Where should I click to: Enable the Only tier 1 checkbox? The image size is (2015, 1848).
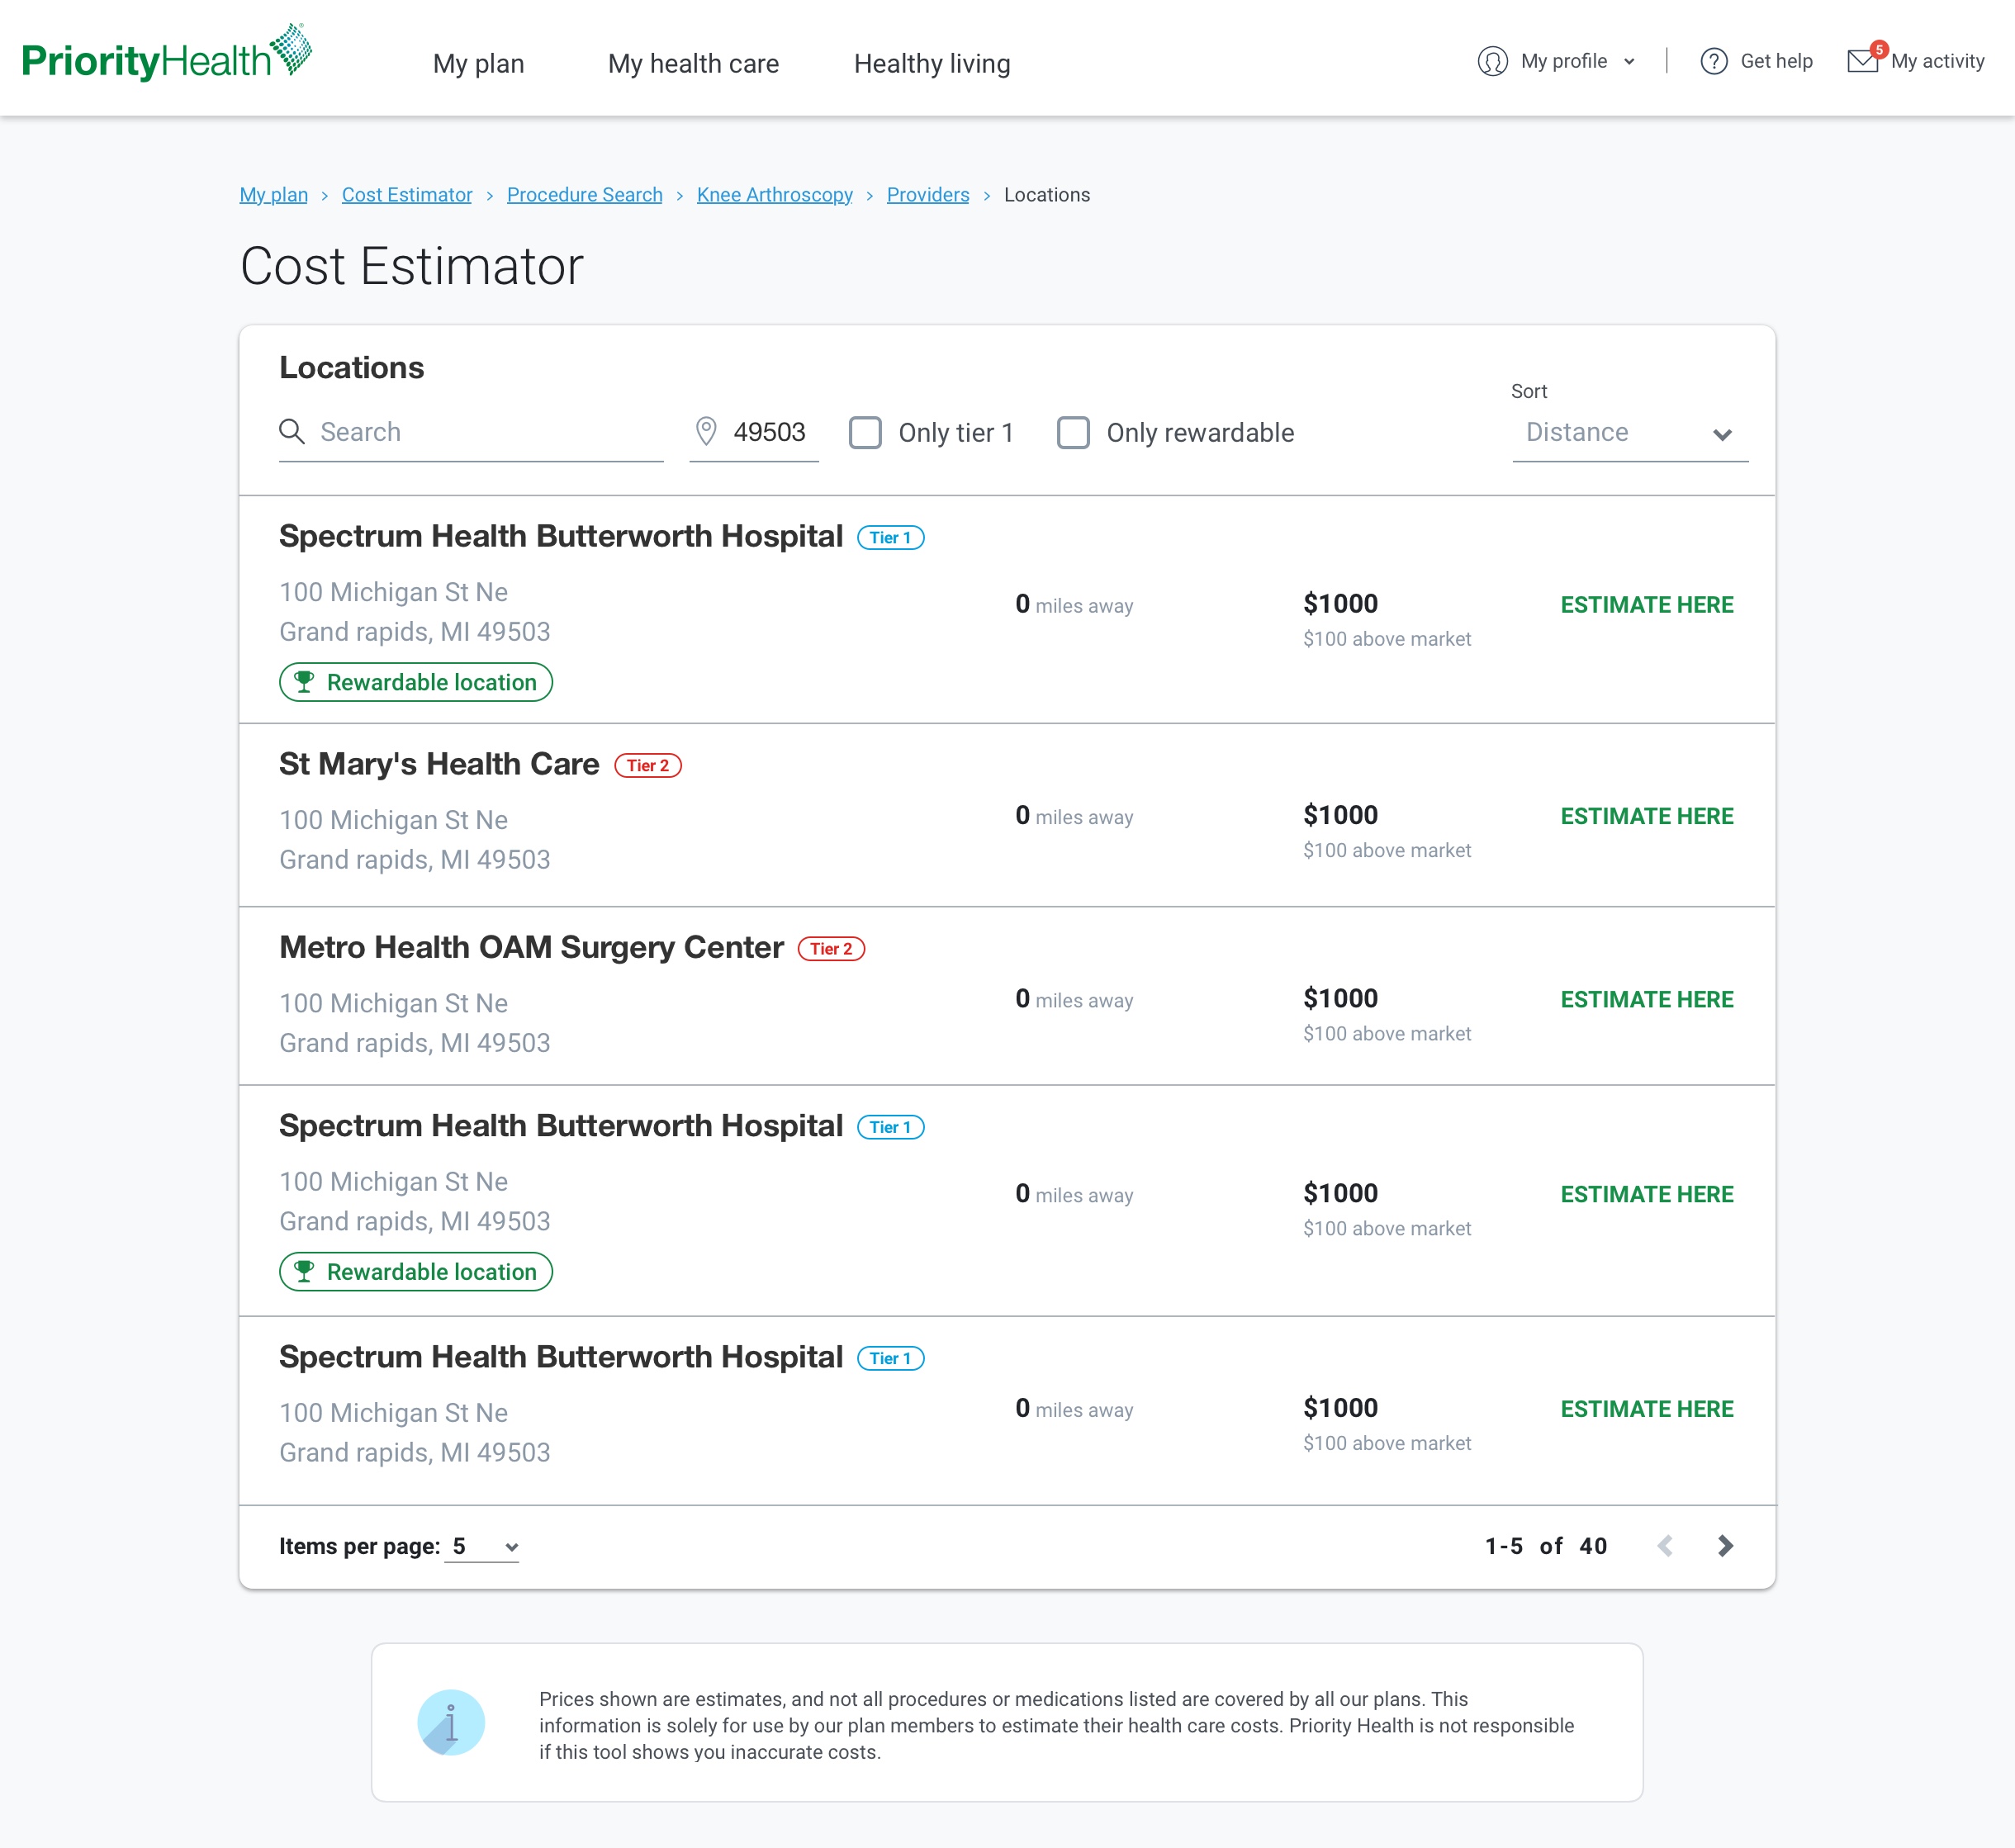click(865, 433)
